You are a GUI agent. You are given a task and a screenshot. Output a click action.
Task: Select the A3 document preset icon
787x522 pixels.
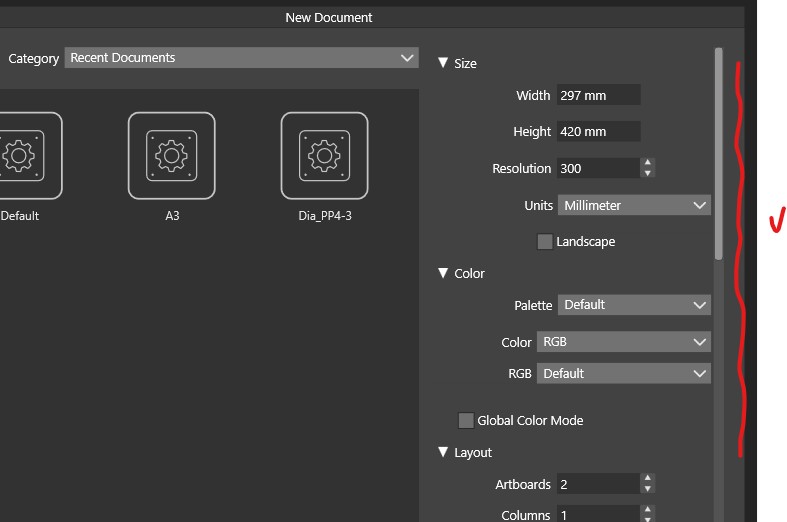point(172,155)
